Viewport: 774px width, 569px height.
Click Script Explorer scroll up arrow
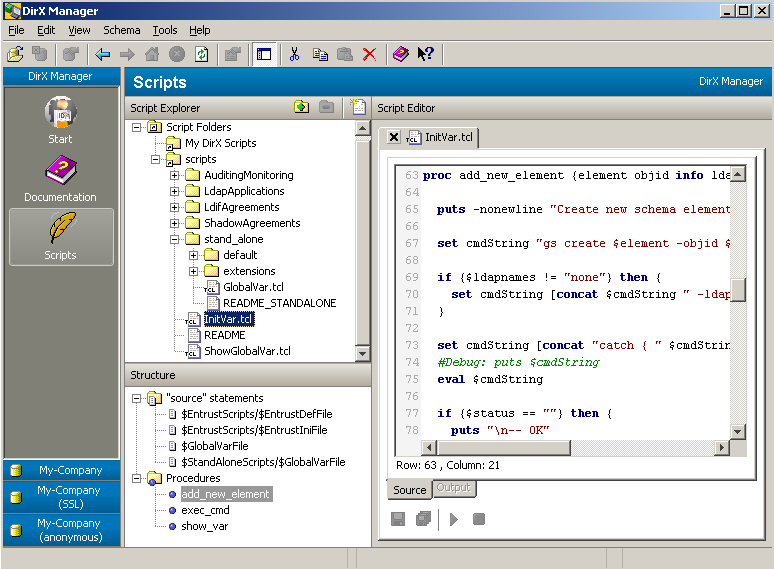[x=362, y=128]
